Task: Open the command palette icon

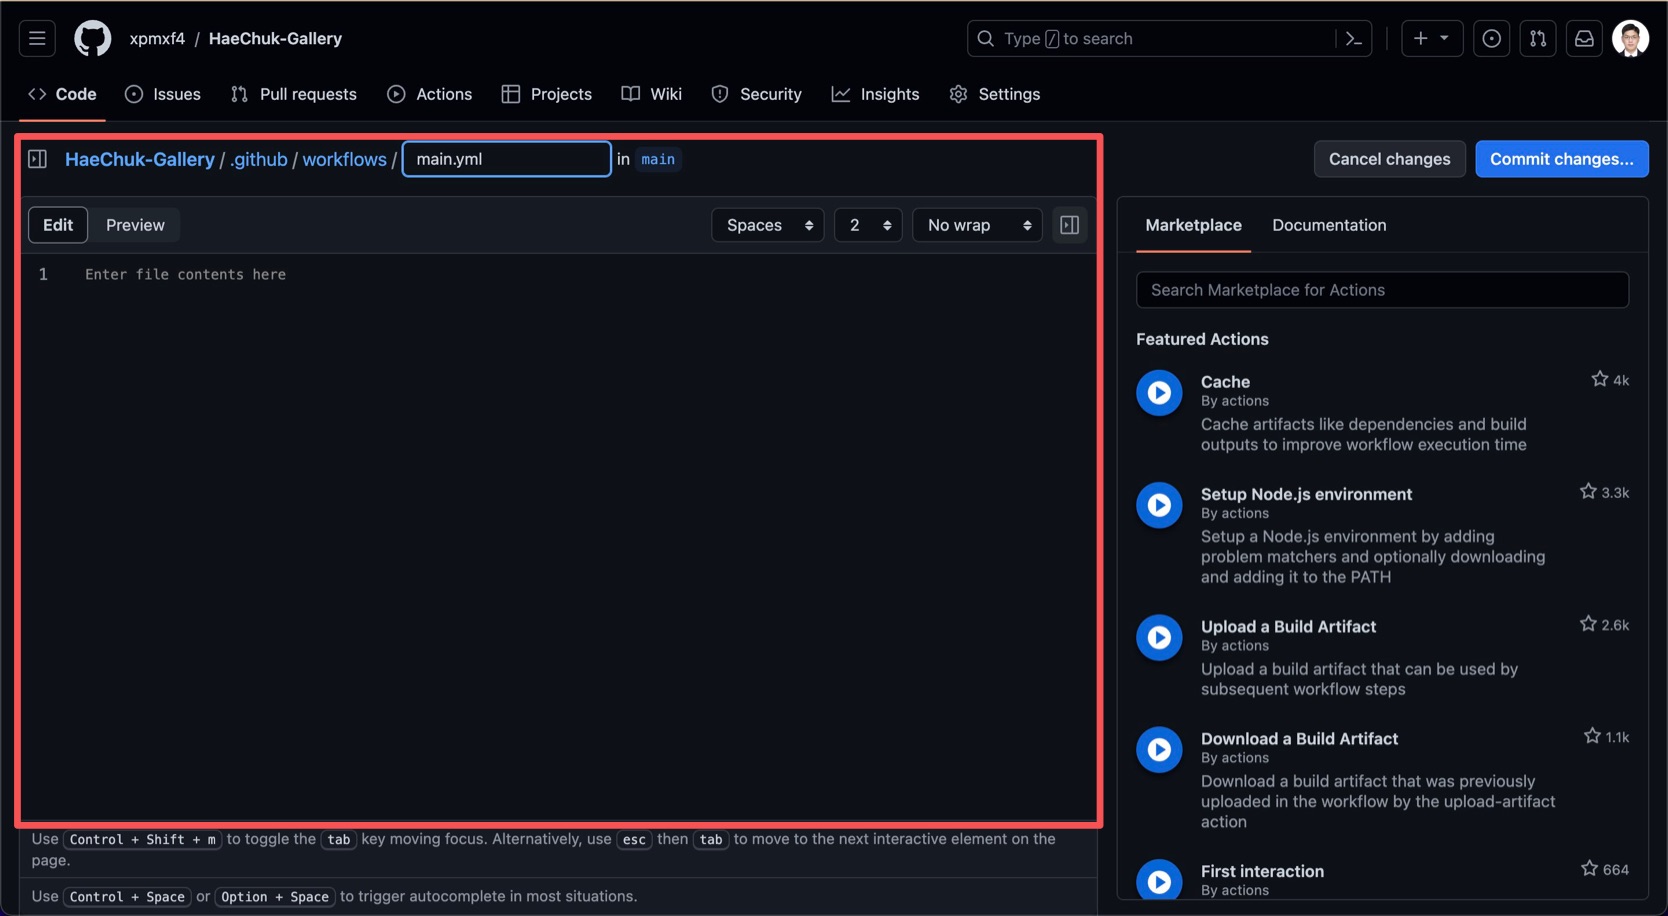Action: [x=1354, y=38]
